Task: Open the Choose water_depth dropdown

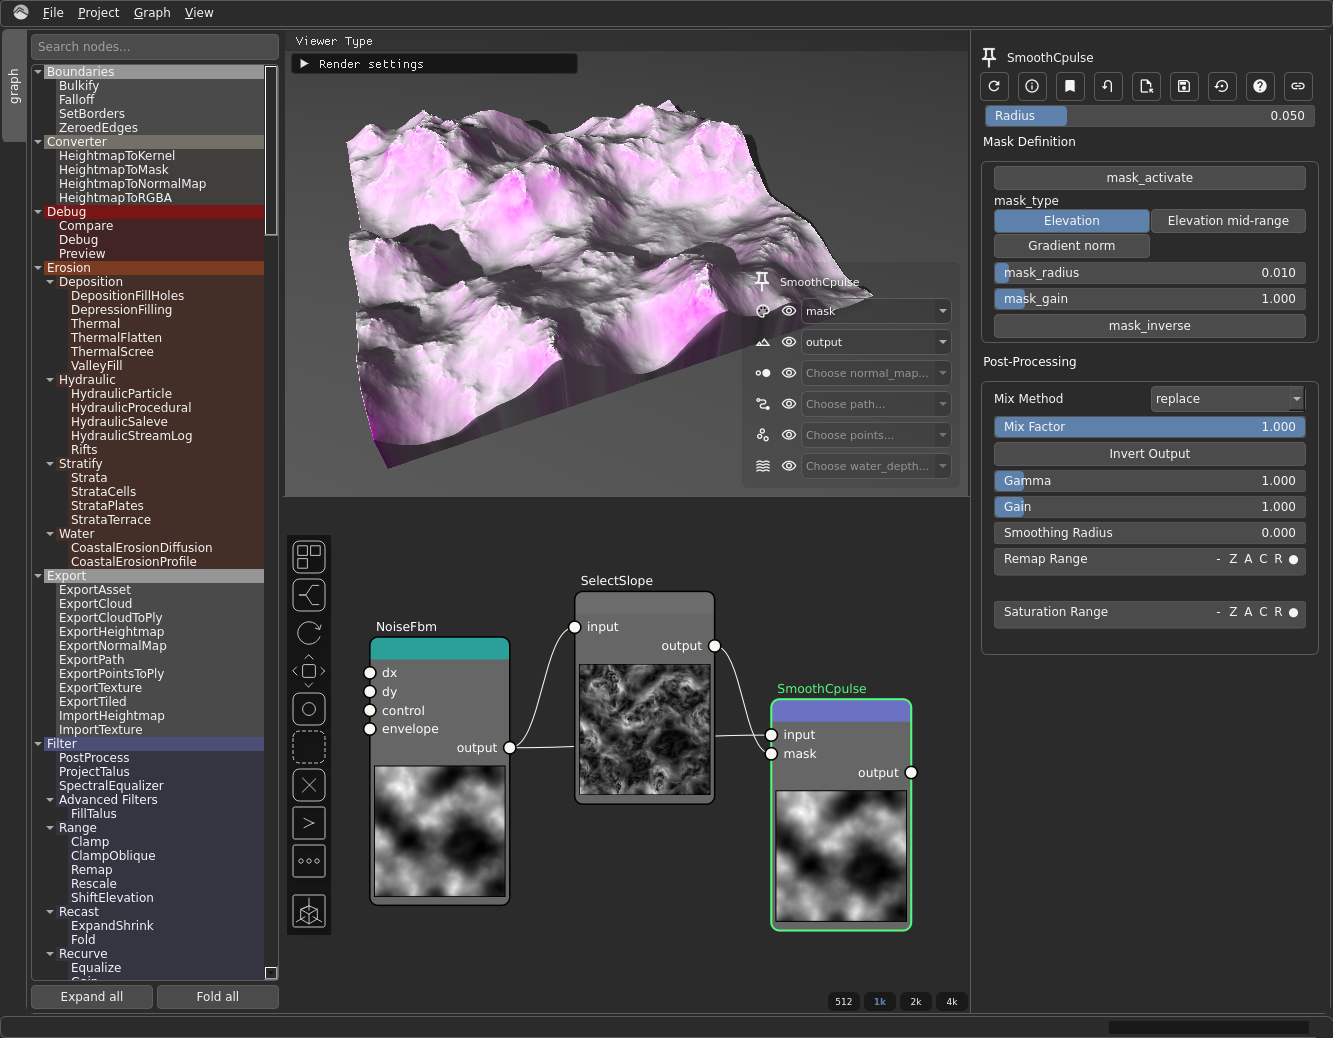Action: [876, 466]
